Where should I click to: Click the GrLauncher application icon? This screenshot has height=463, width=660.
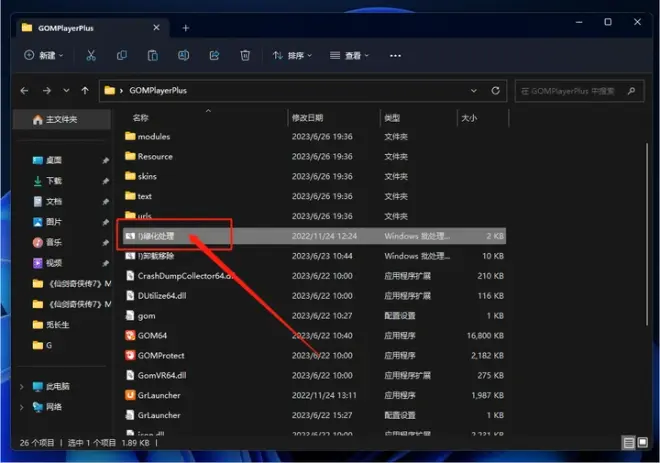point(130,395)
